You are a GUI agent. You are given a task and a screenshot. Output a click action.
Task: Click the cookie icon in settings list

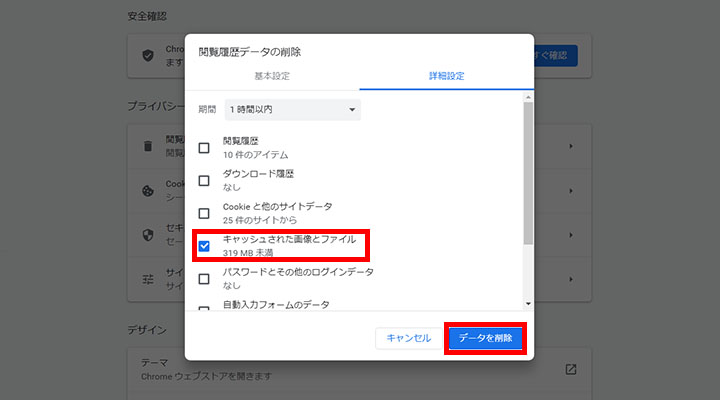pos(148,189)
